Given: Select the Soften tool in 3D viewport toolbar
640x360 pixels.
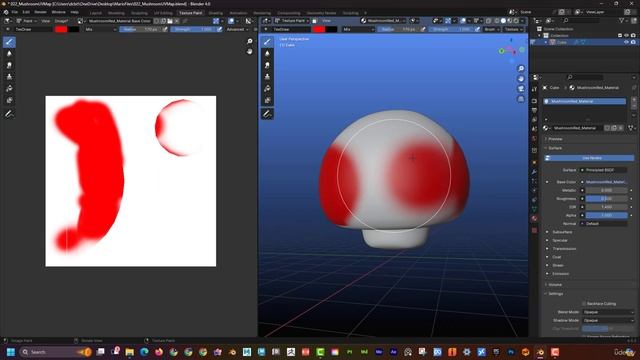Looking at the screenshot, I should pos(267,53).
